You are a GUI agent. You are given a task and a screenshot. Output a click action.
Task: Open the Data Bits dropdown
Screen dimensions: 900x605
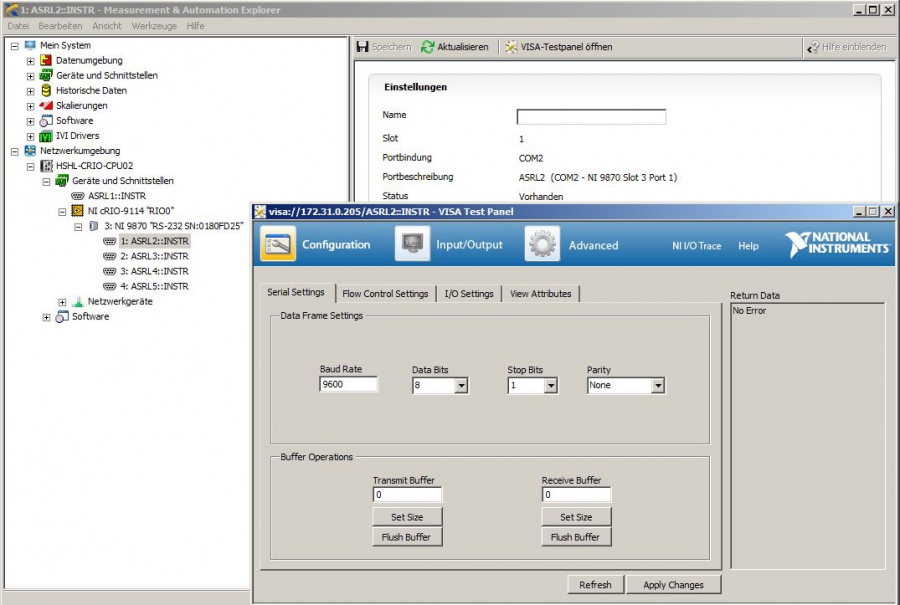point(461,385)
